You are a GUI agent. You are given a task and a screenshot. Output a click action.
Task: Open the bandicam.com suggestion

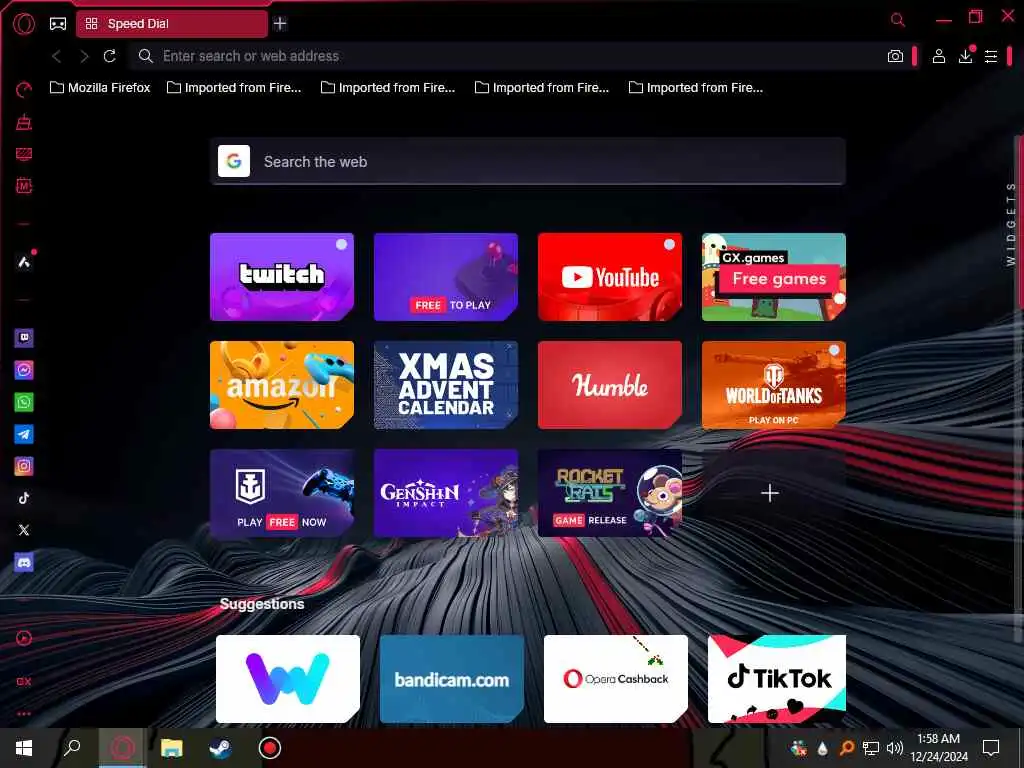[x=451, y=679]
